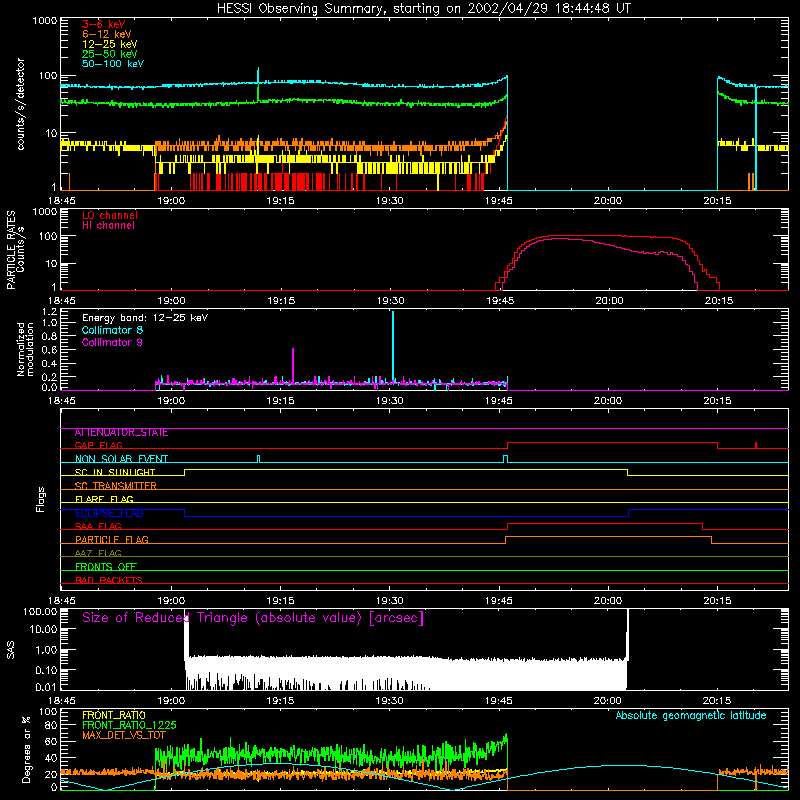800x800 pixels.
Task: Select the cyan 50-100 keV legend entry
Action: tap(113, 64)
